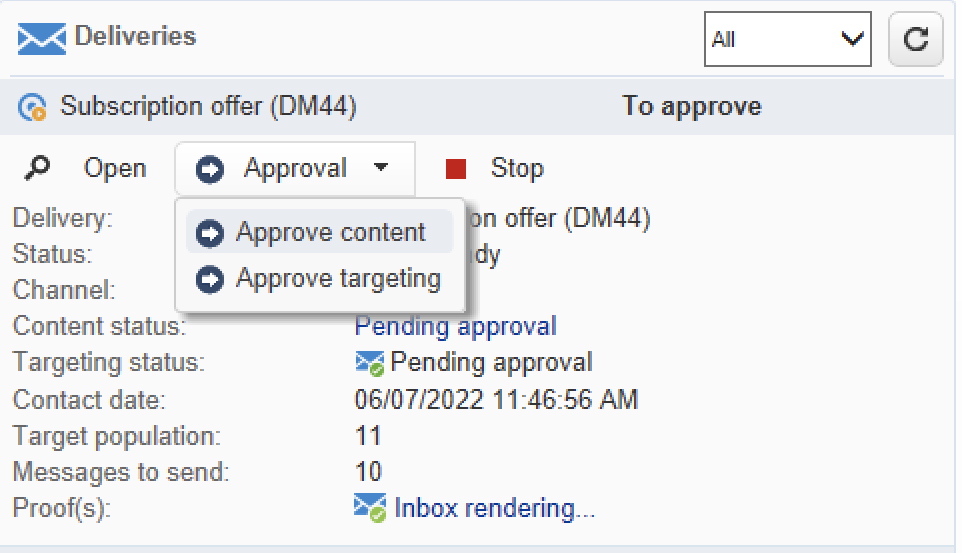
Task: Expand the Approval menu button
Action: coord(295,169)
